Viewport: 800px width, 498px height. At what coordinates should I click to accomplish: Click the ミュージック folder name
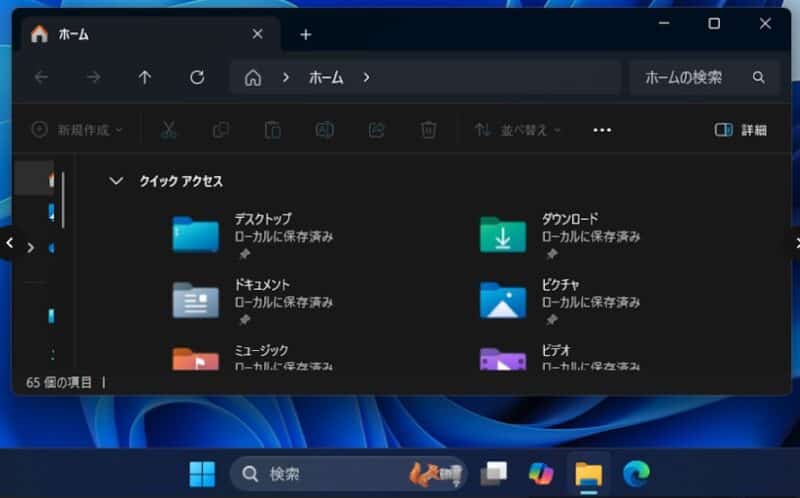[261, 351]
